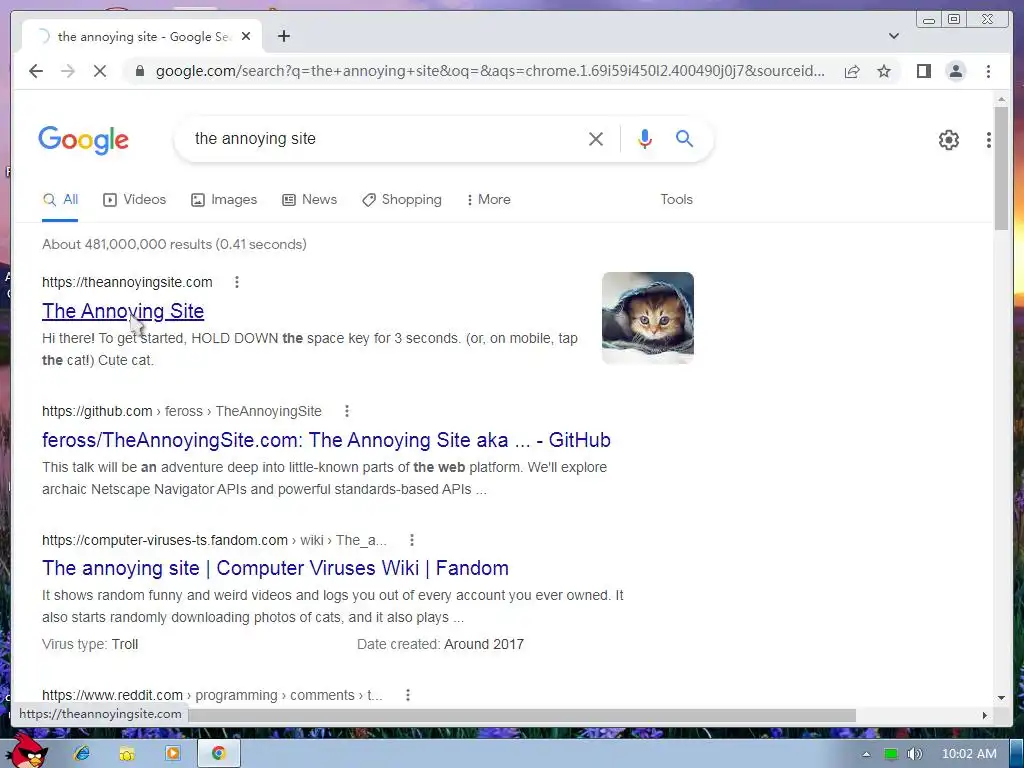Image resolution: width=1024 pixels, height=768 pixels.
Task: Open search Tools options
Action: point(676,200)
